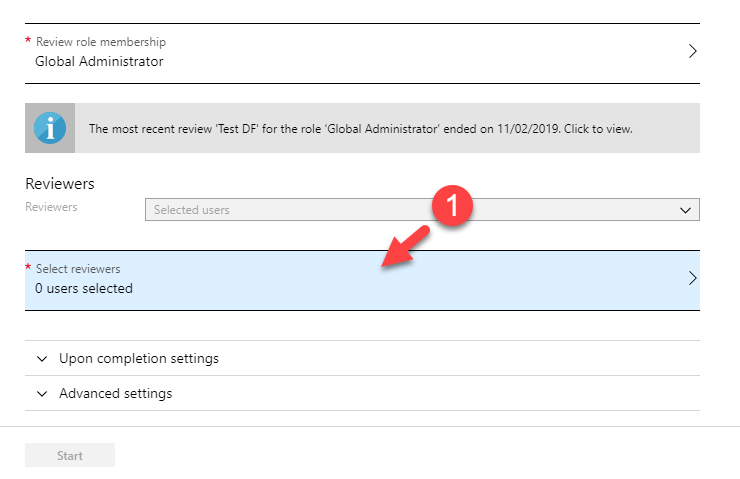Open the Review role membership selector
Viewport: 740px width, 479px height.
(x=360, y=53)
